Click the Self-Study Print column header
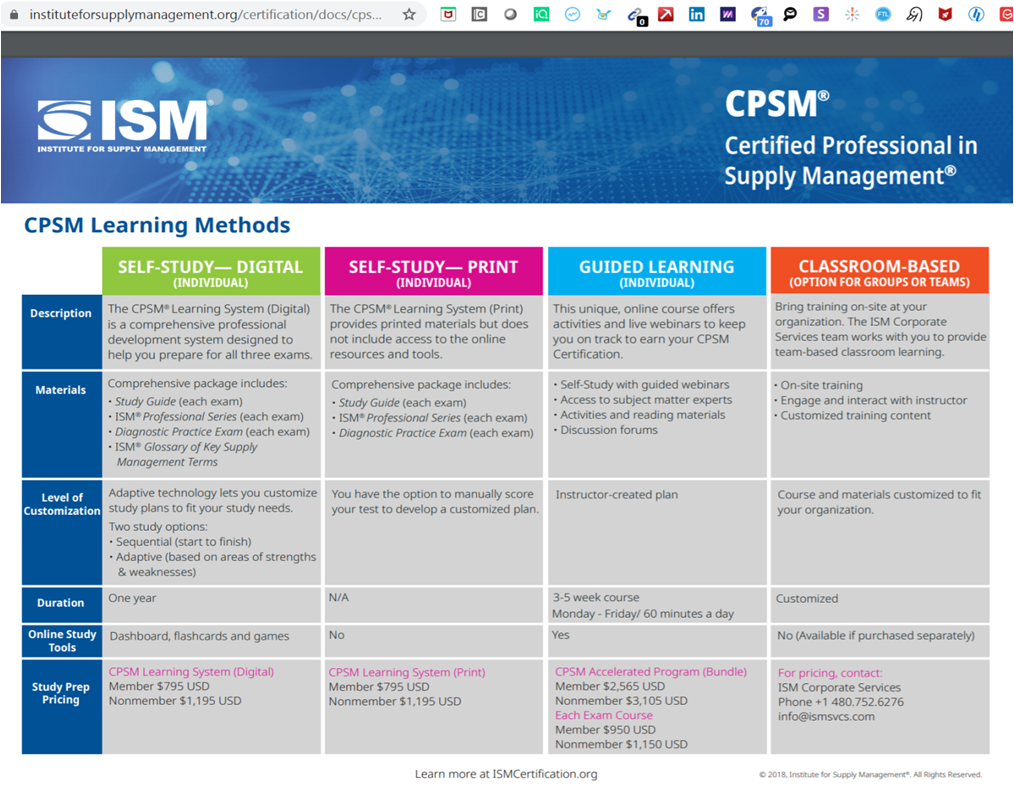 [x=433, y=271]
